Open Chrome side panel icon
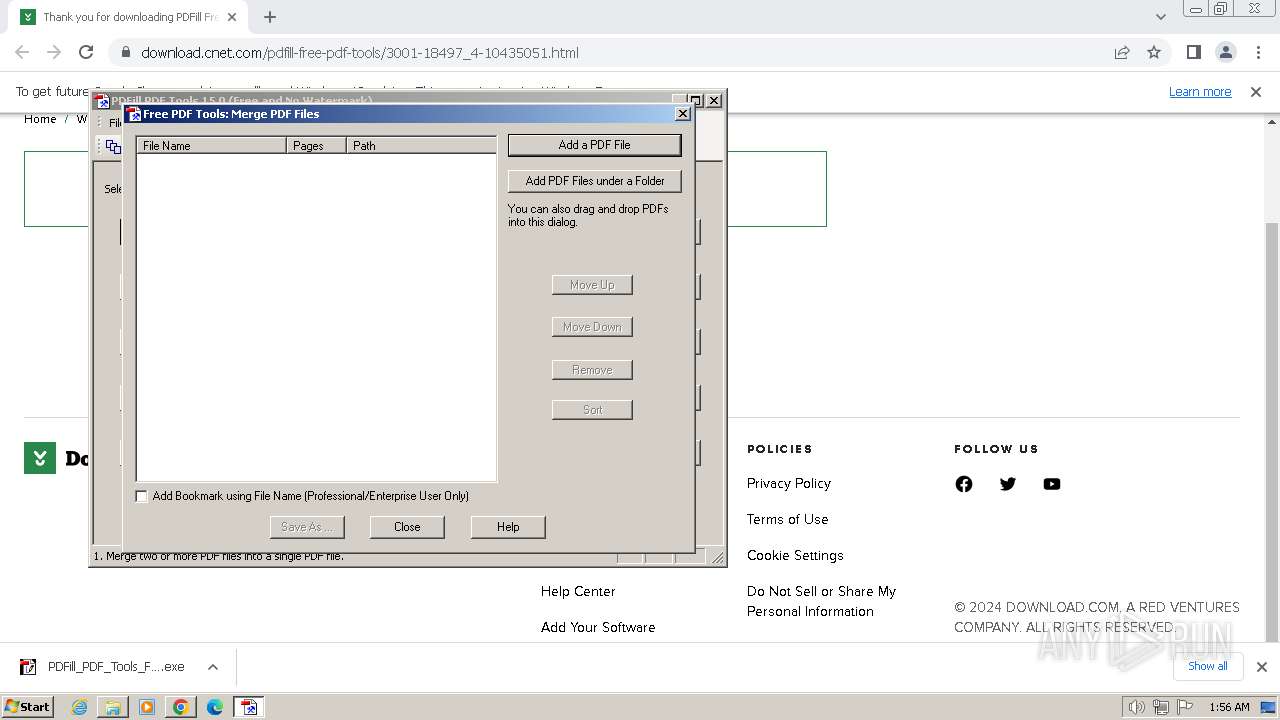Viewport: 1280px width, 720px height. 1194,52
